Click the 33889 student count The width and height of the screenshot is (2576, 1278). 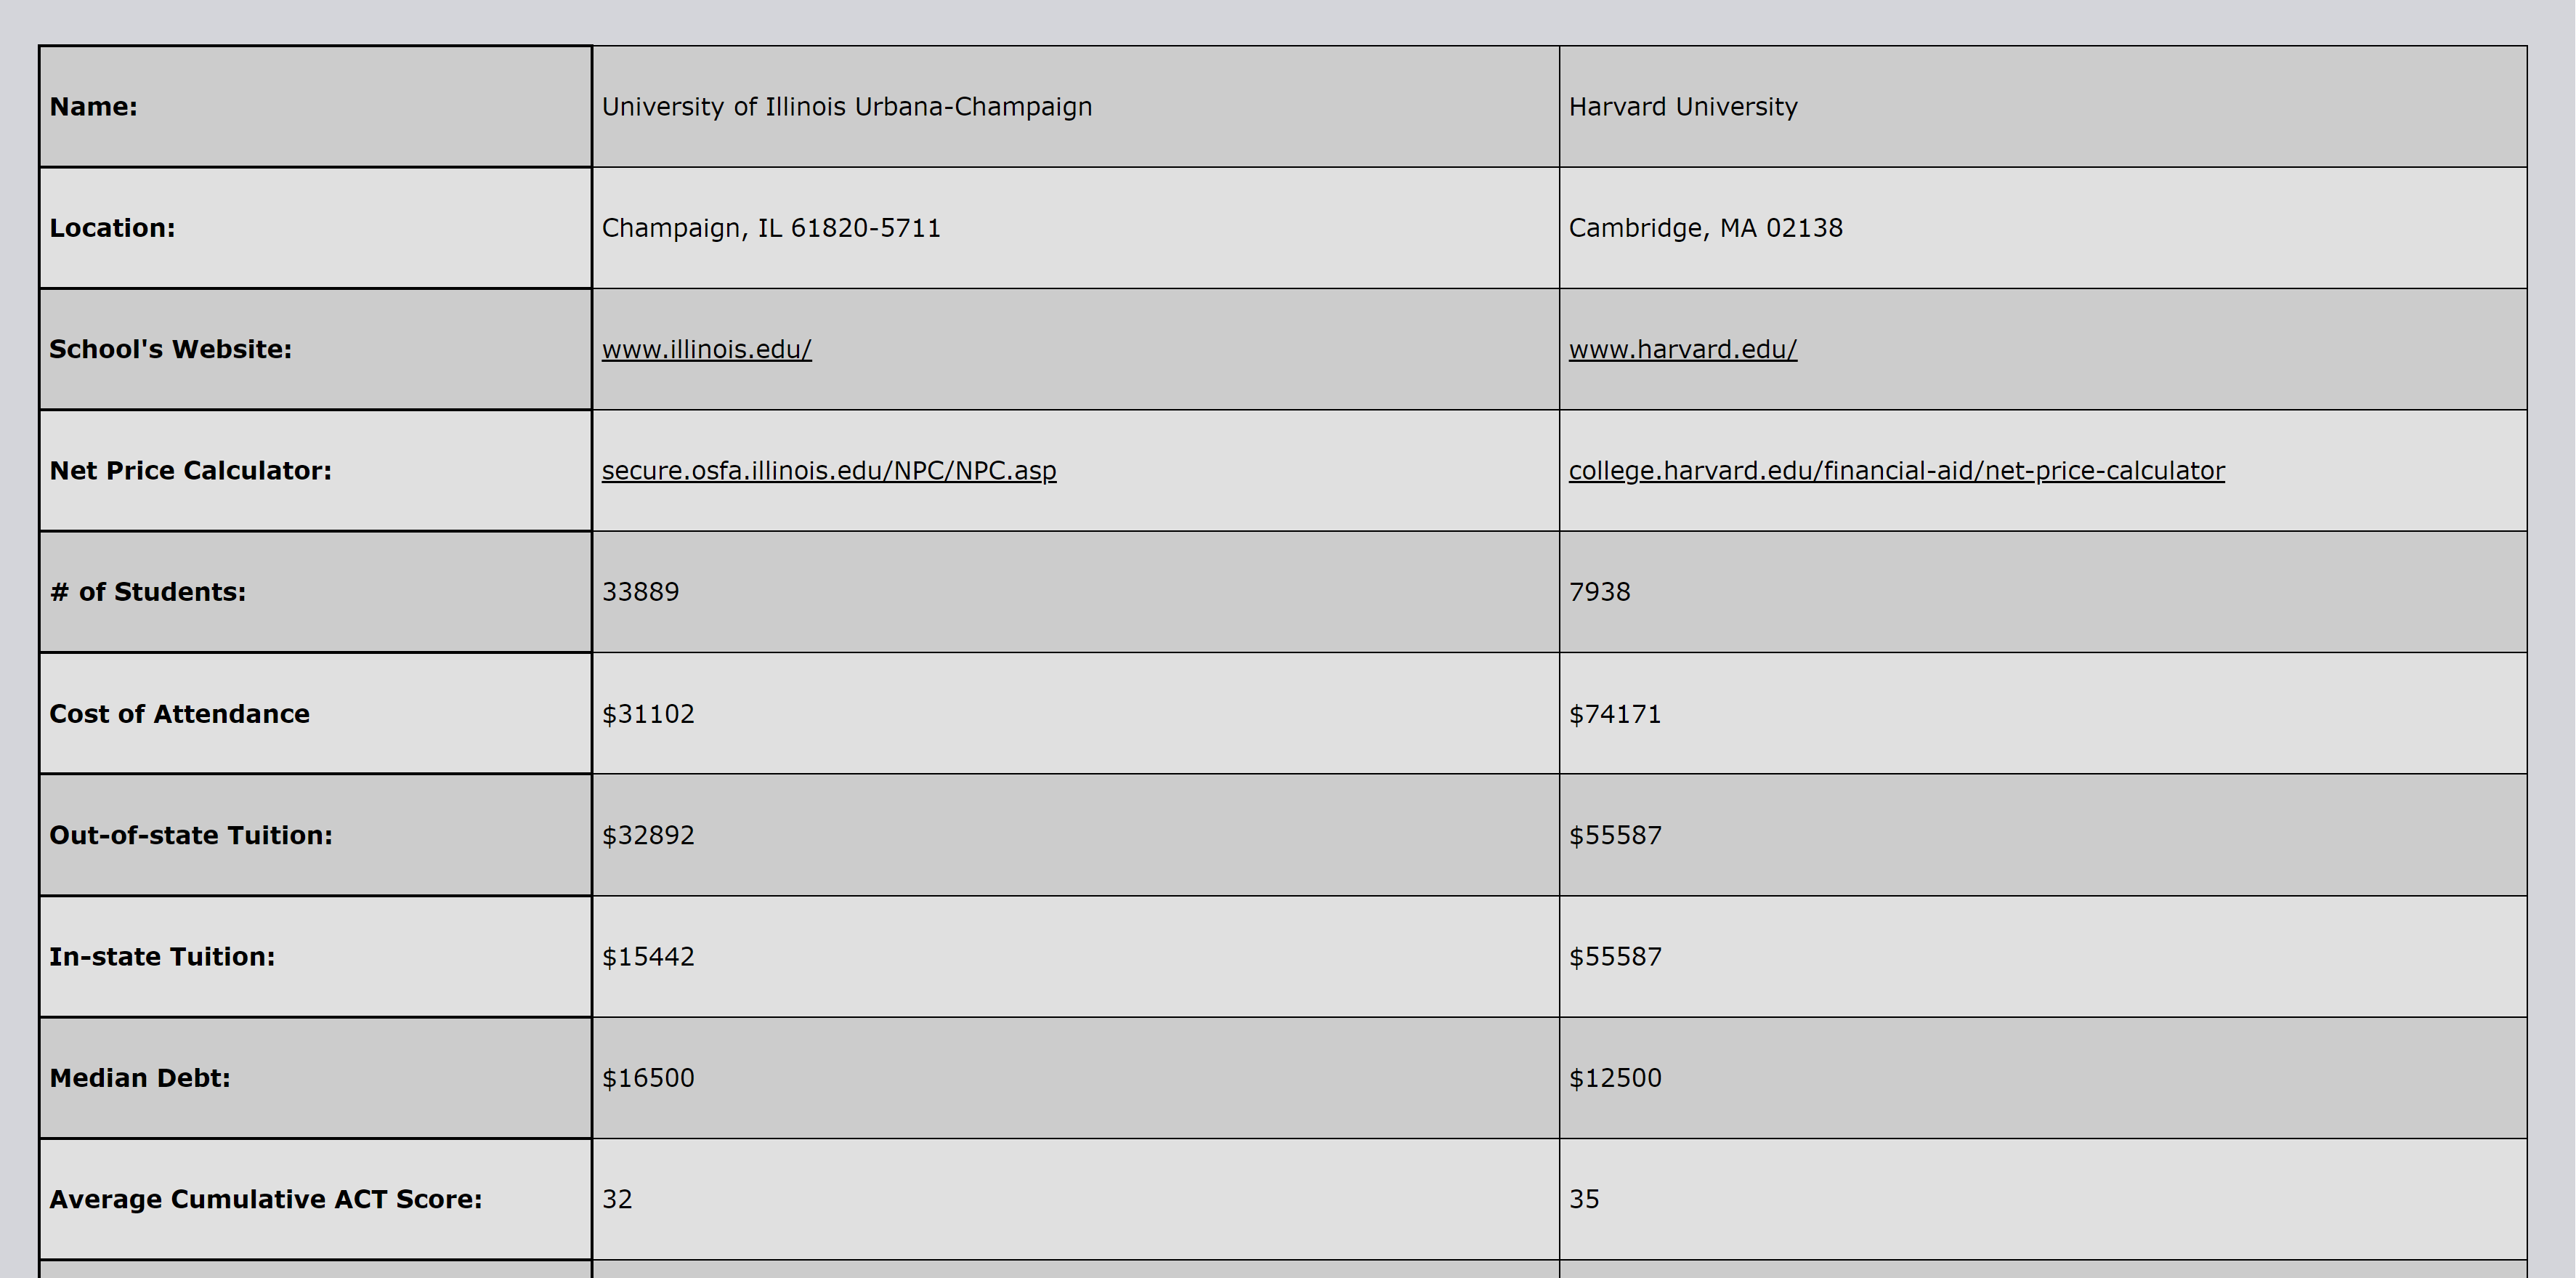[640, 592]
